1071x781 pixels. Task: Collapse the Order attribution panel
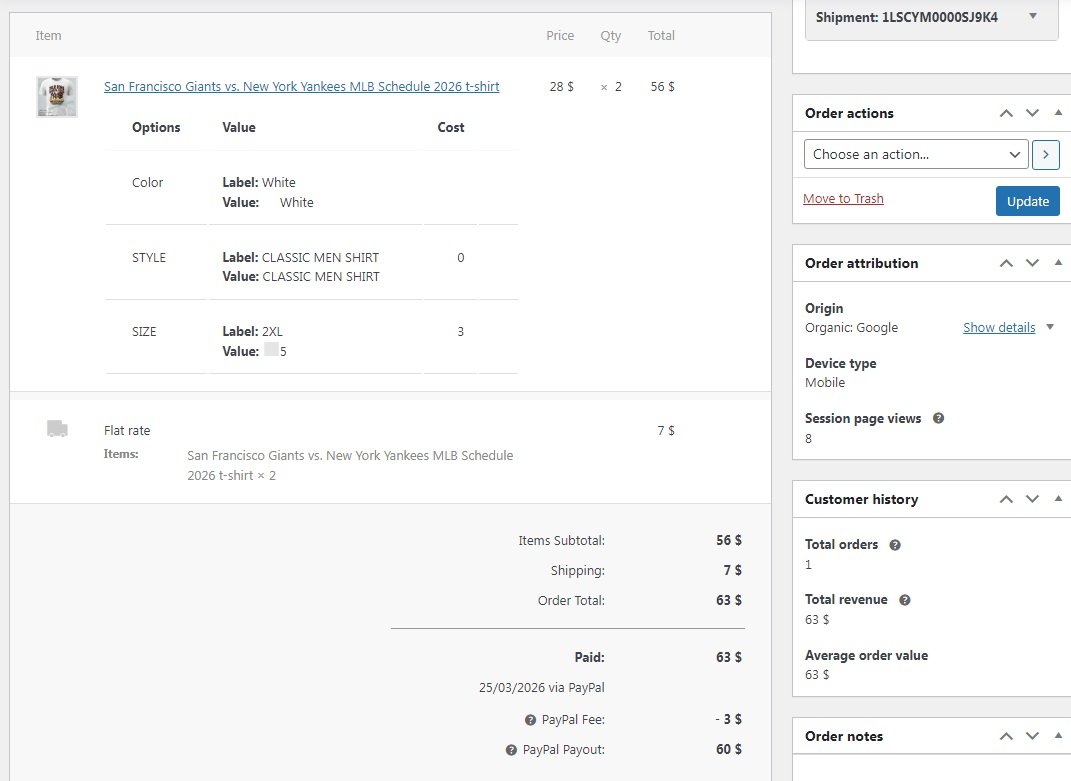[x=1058, y=263]
